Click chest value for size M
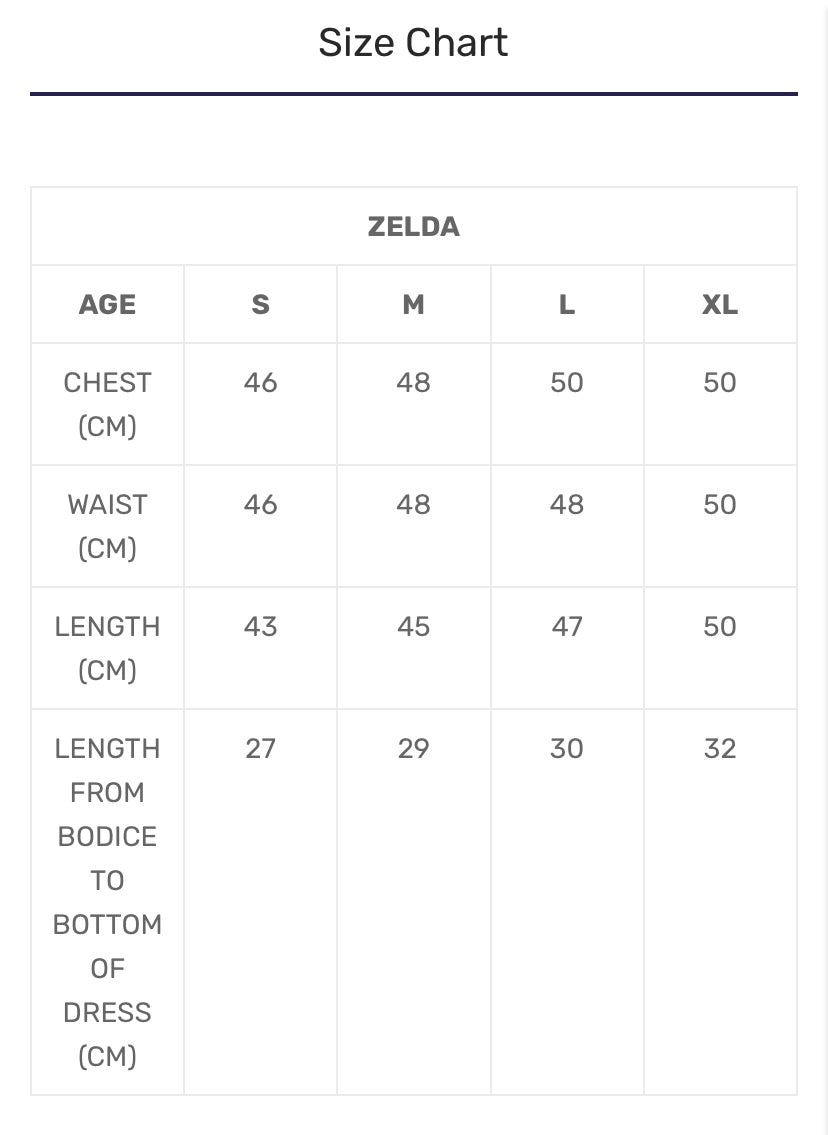828x1135 pixels. (x=413, y=383)
